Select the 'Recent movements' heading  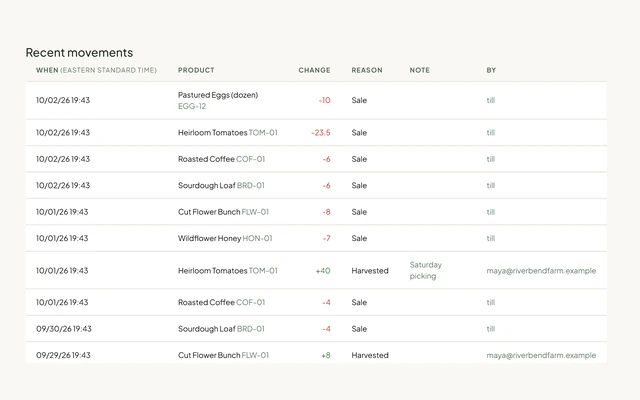click(79, 53)
